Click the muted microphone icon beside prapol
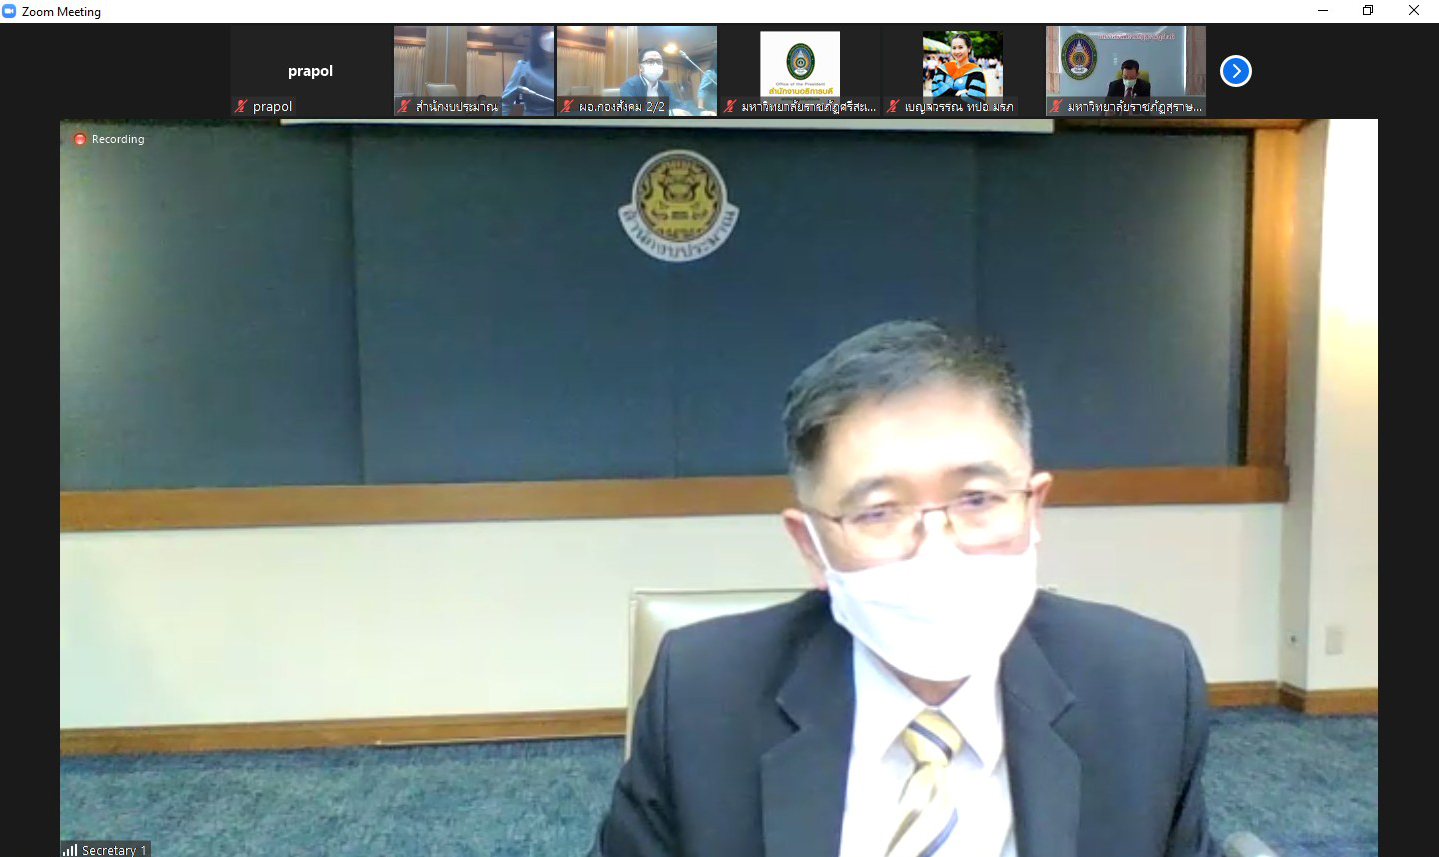This screenshot has width=1439, height=857. click(x=241, y=106)
